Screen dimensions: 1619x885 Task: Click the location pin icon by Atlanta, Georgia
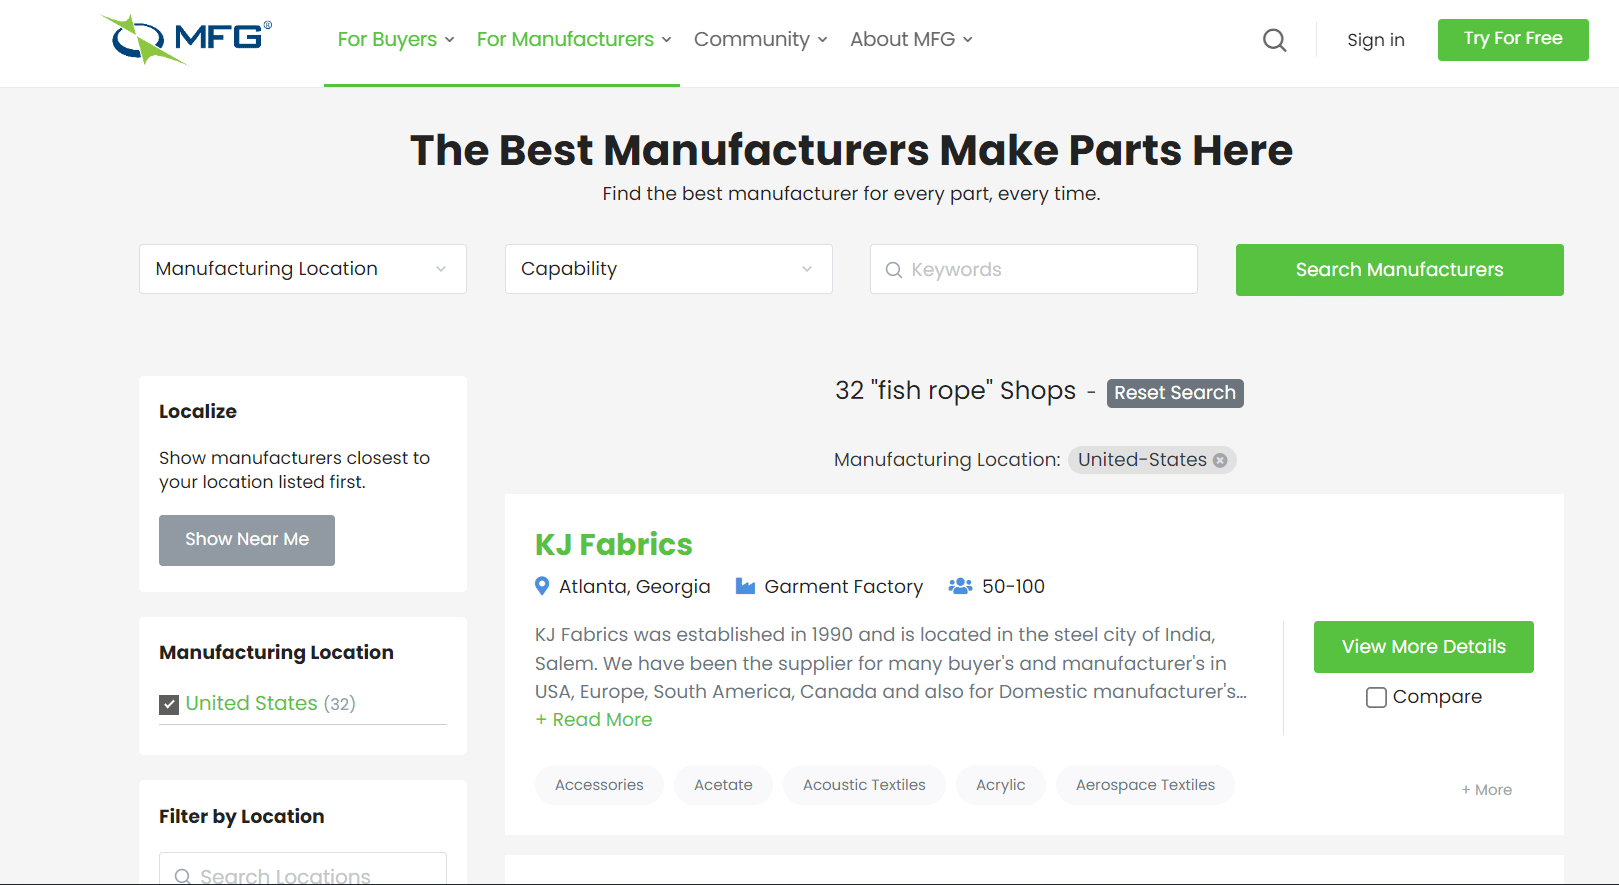[x=542, y=586]
